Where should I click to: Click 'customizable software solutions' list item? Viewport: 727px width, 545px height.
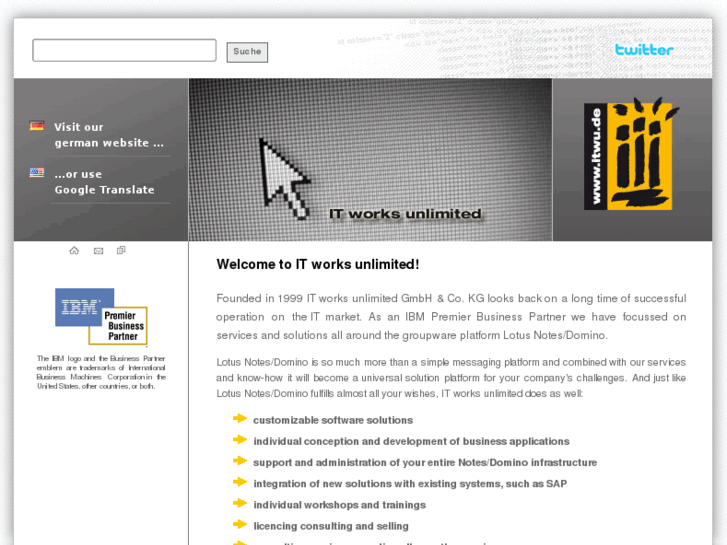[x=333, y=420]
